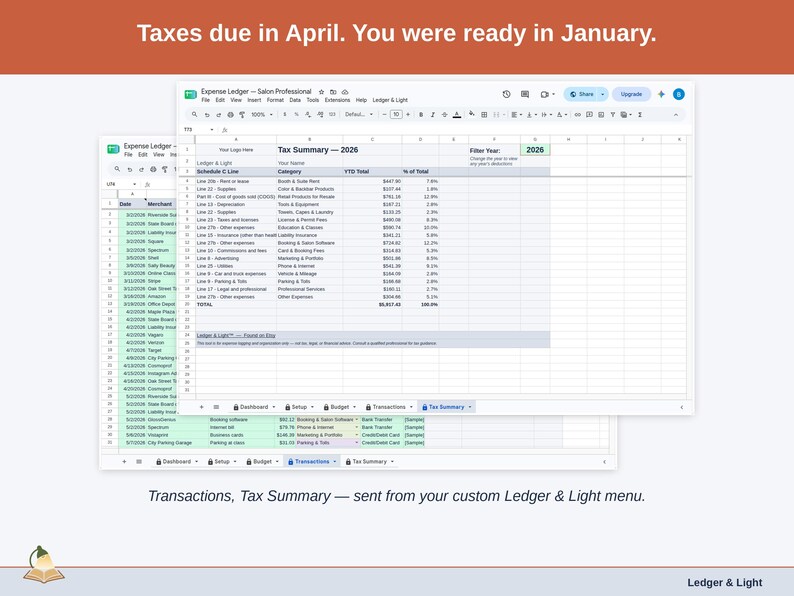Screen dimensions: 794x596
Task: Open name box dropdown arrow in front window
Action: pos(212,130)
